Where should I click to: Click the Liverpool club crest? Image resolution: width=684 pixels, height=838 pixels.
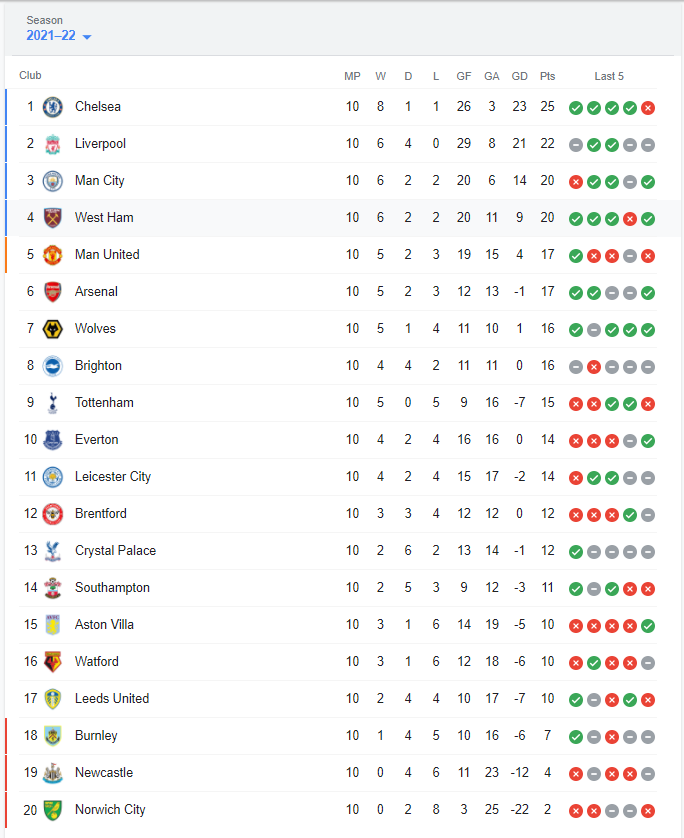(52, 144)
